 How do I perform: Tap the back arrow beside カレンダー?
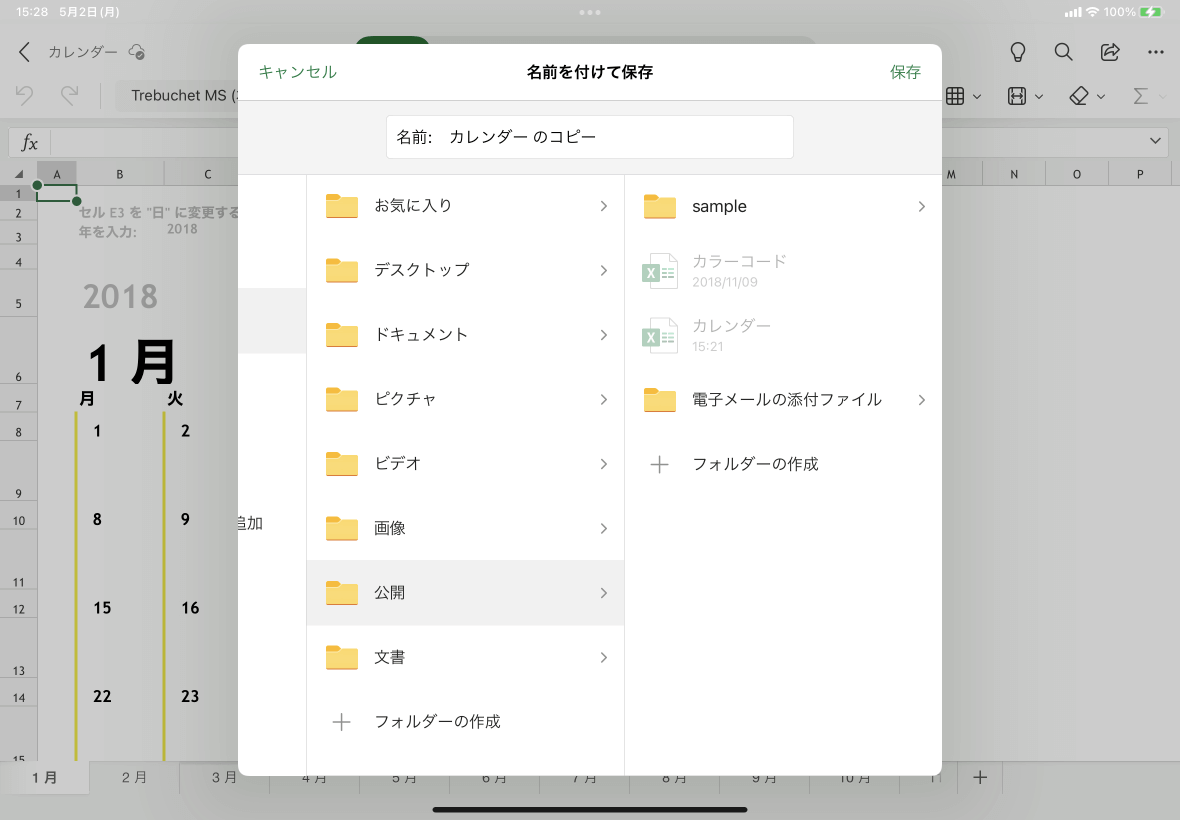[x=25, y=52]
